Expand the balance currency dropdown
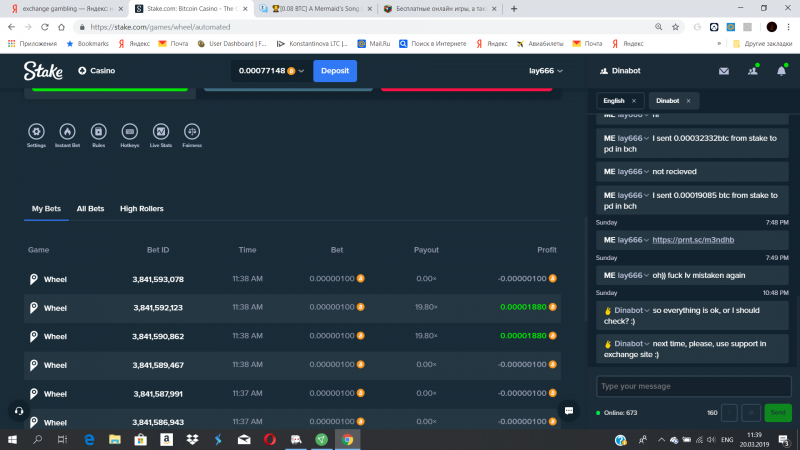Viewport: 800px width, 450px height. 301,71
